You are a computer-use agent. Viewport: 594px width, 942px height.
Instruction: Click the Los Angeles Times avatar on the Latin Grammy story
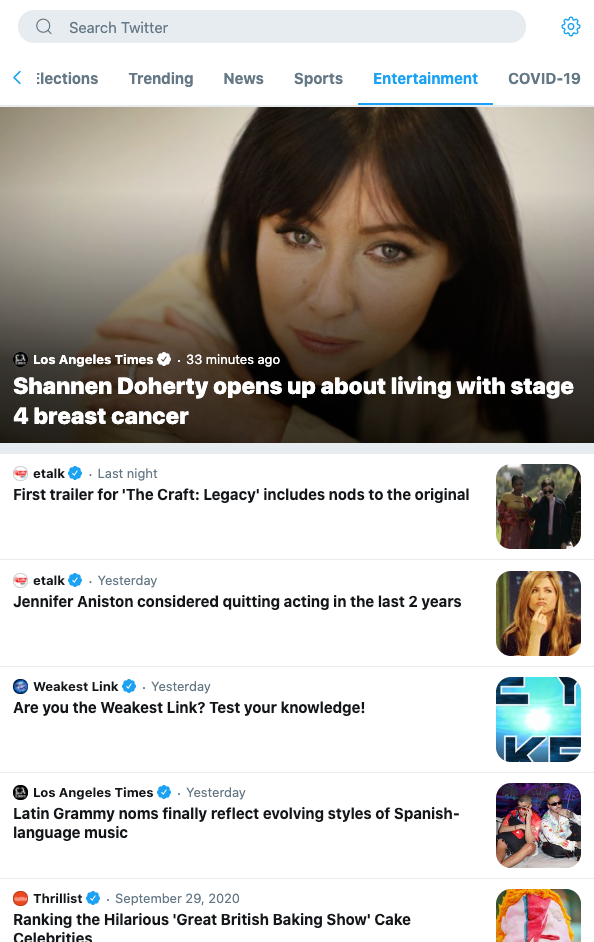(x=20, y=792)
